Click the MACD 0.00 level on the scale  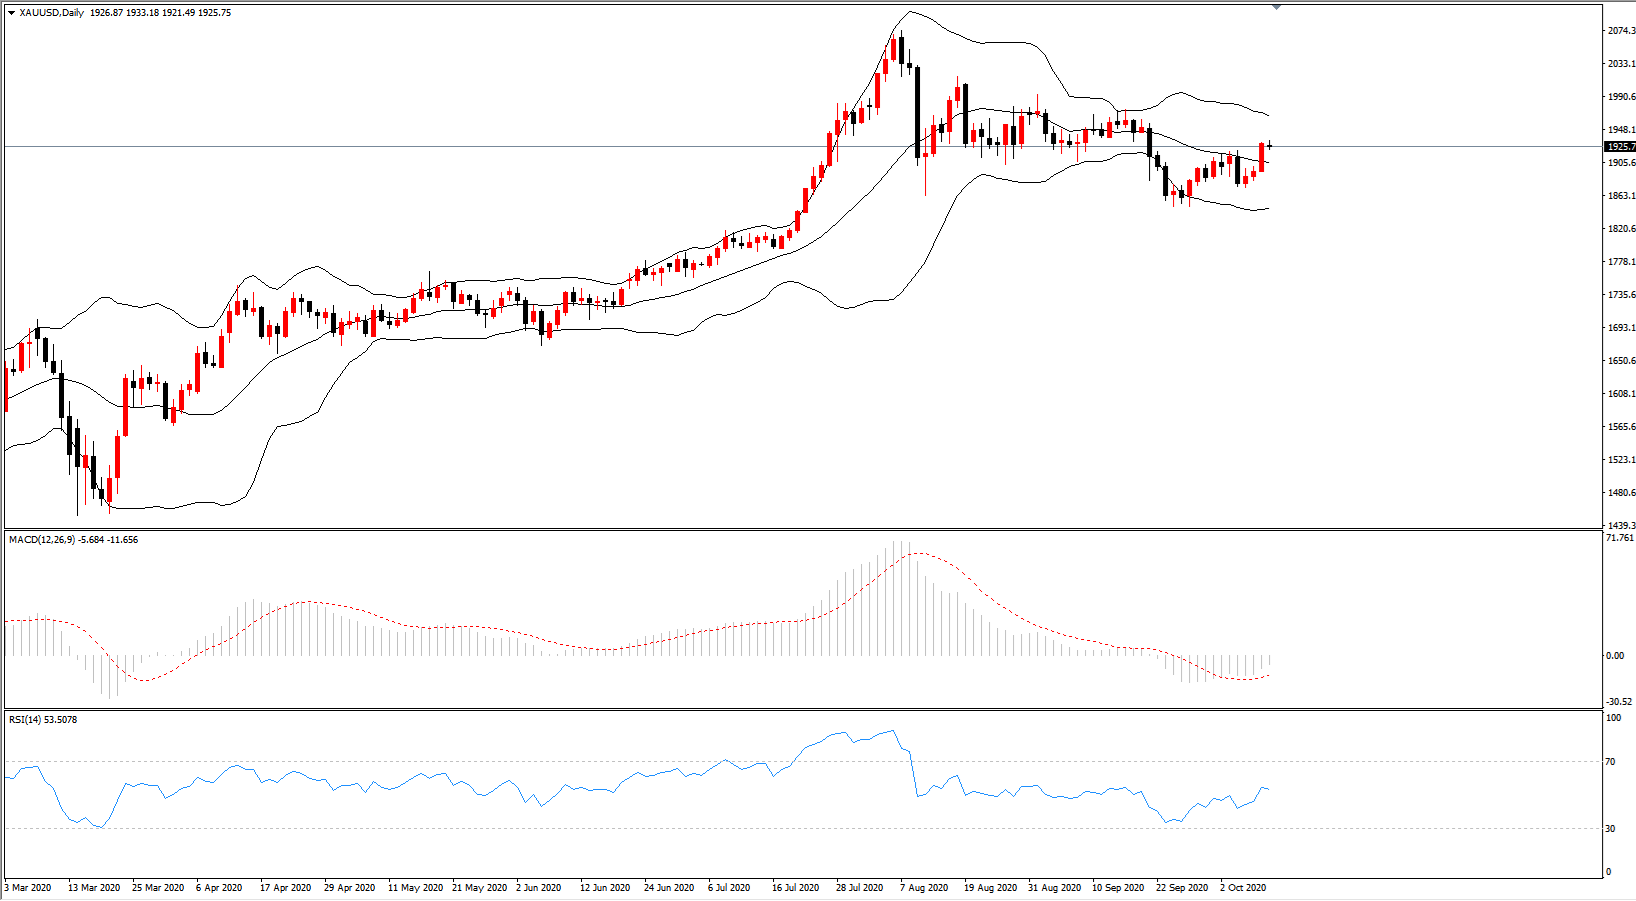click(1615, 656)
